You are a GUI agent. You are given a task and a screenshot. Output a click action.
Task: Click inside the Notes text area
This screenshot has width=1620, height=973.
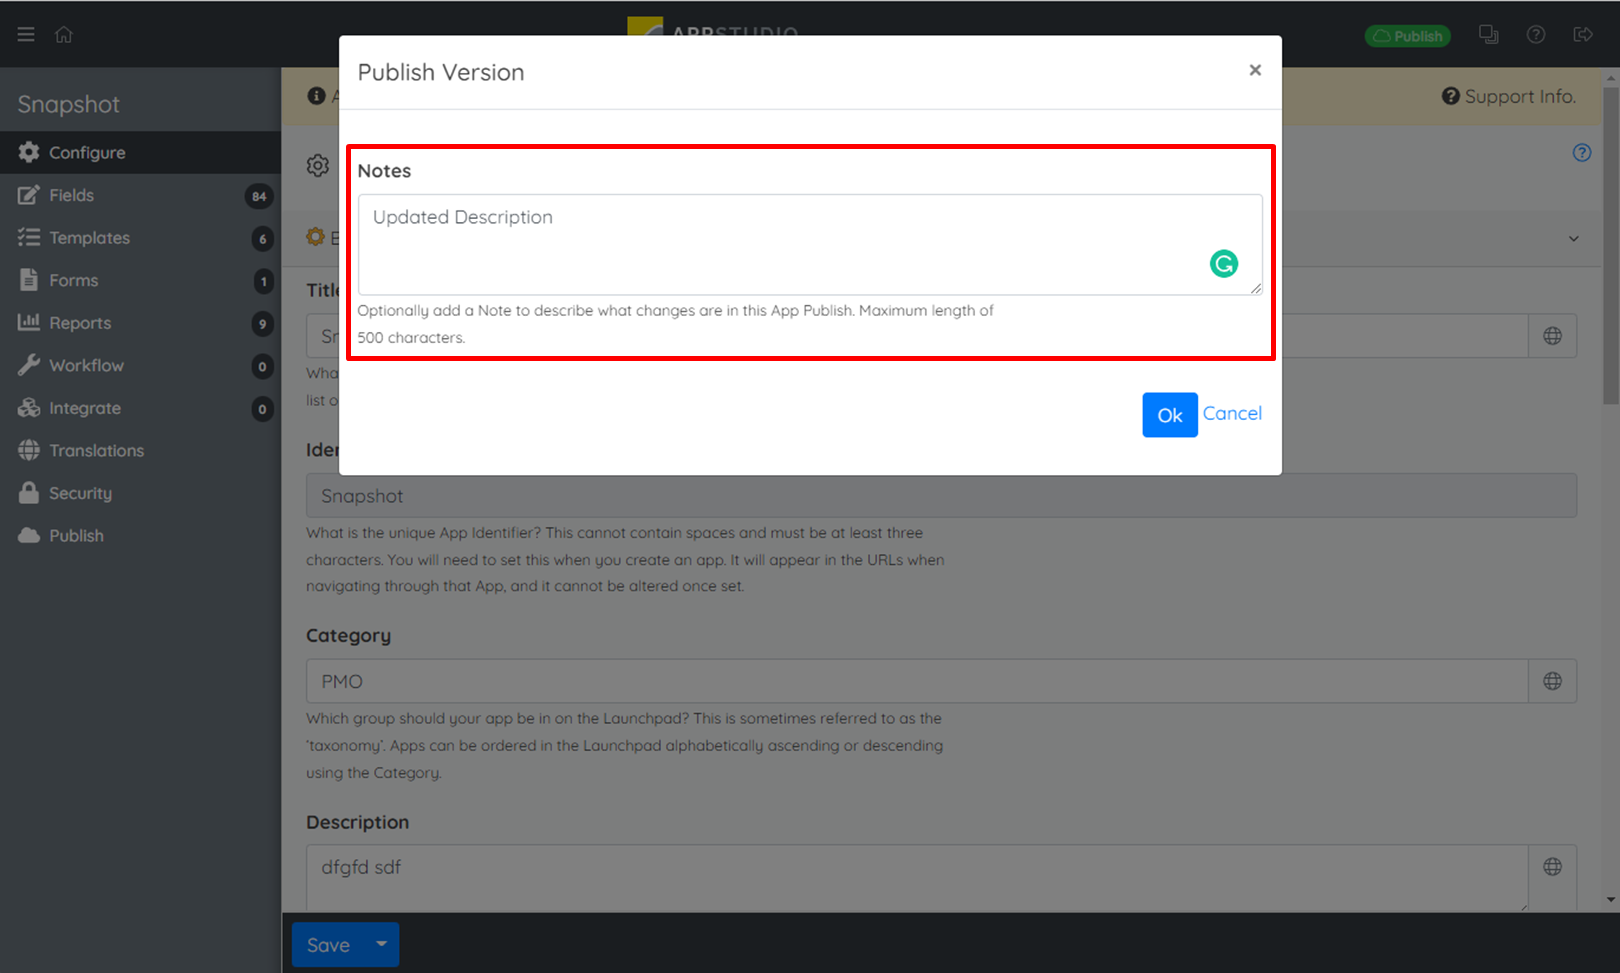(x=810, y=245)
